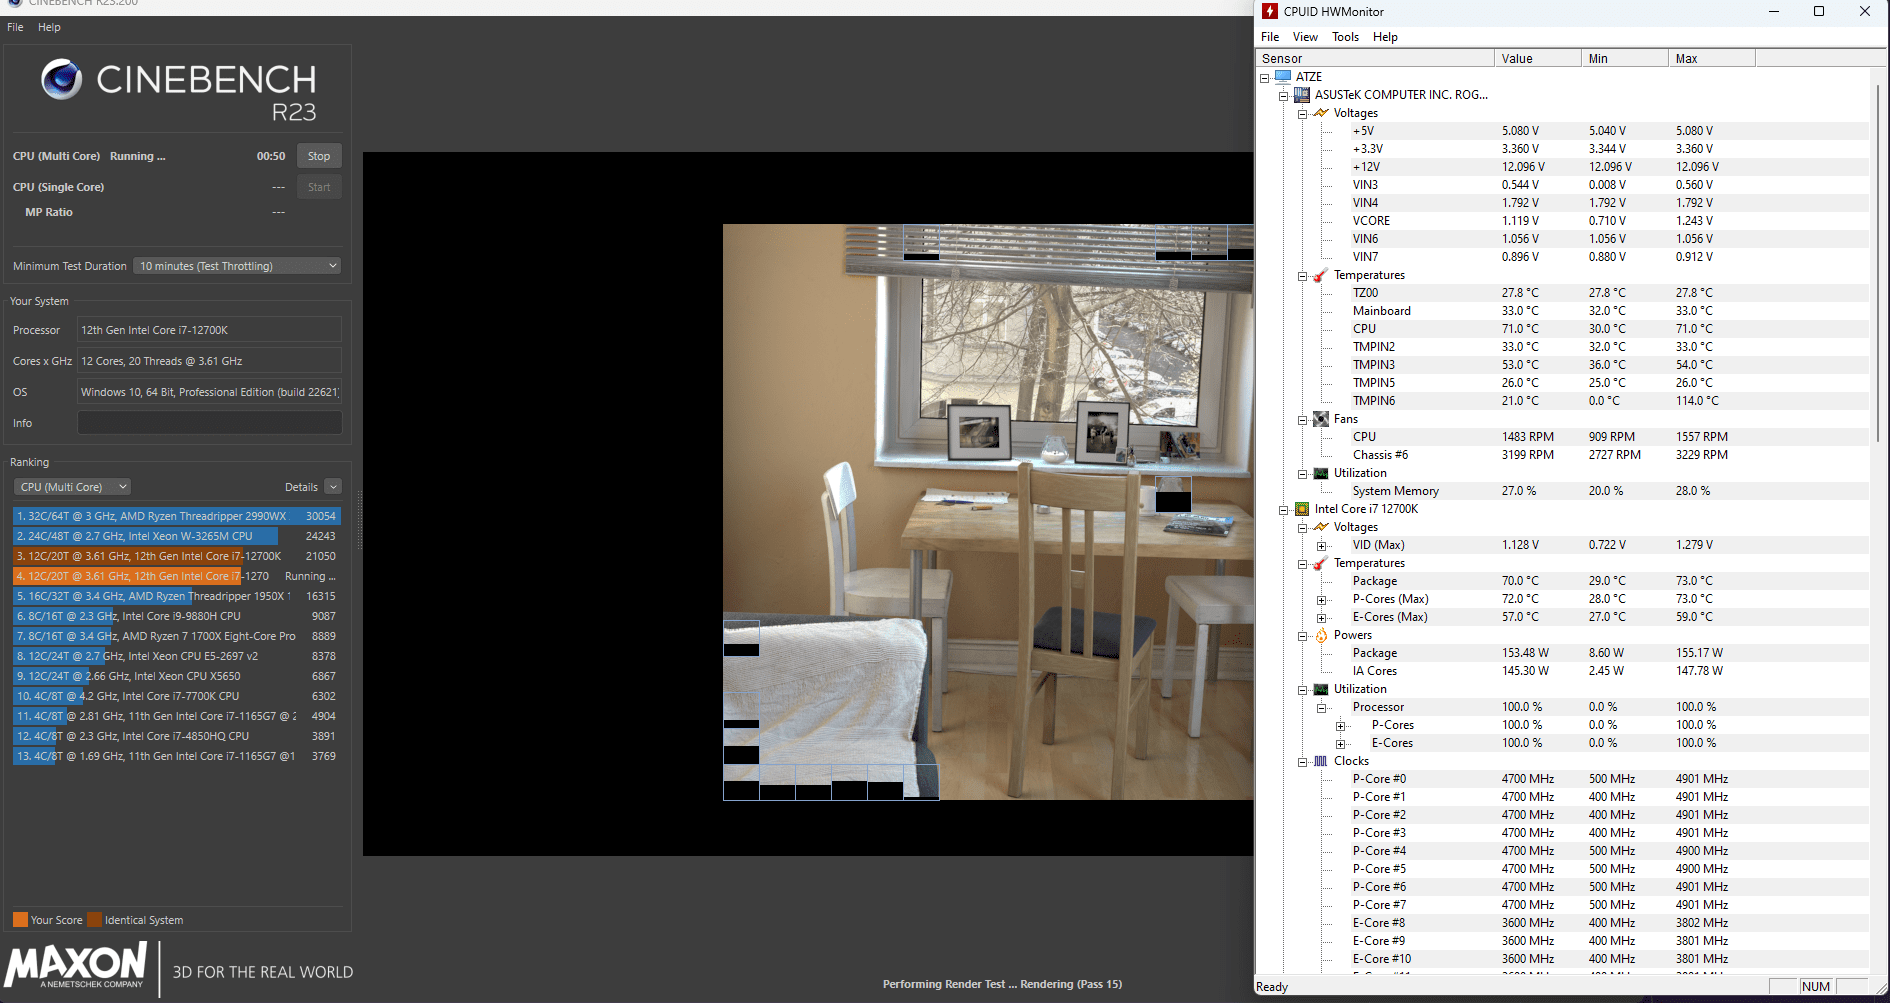Open the Cinebench Help menu
The height and width of the screenshot is (1003, 1890).
(49, 27)
